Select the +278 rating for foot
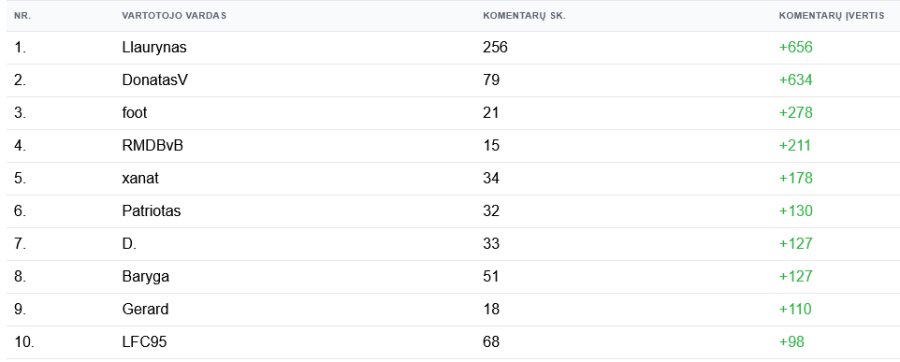Screen dimensions: 900x362 [796, 112]
